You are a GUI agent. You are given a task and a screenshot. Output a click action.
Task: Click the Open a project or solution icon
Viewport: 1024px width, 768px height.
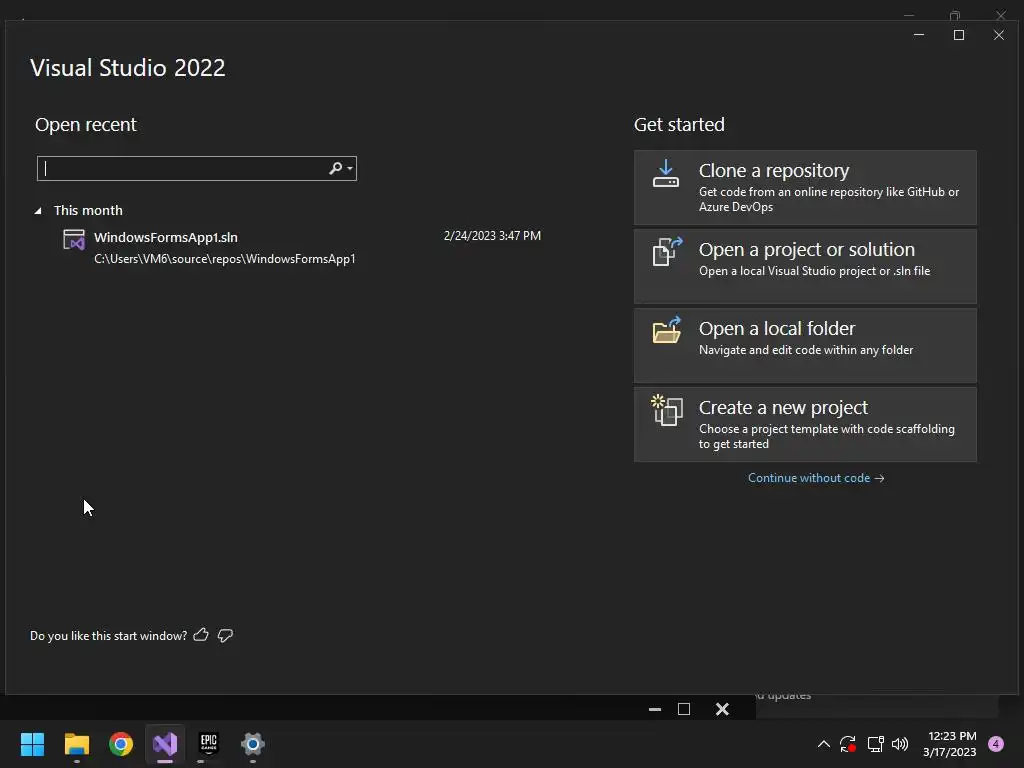coord(667,251)
